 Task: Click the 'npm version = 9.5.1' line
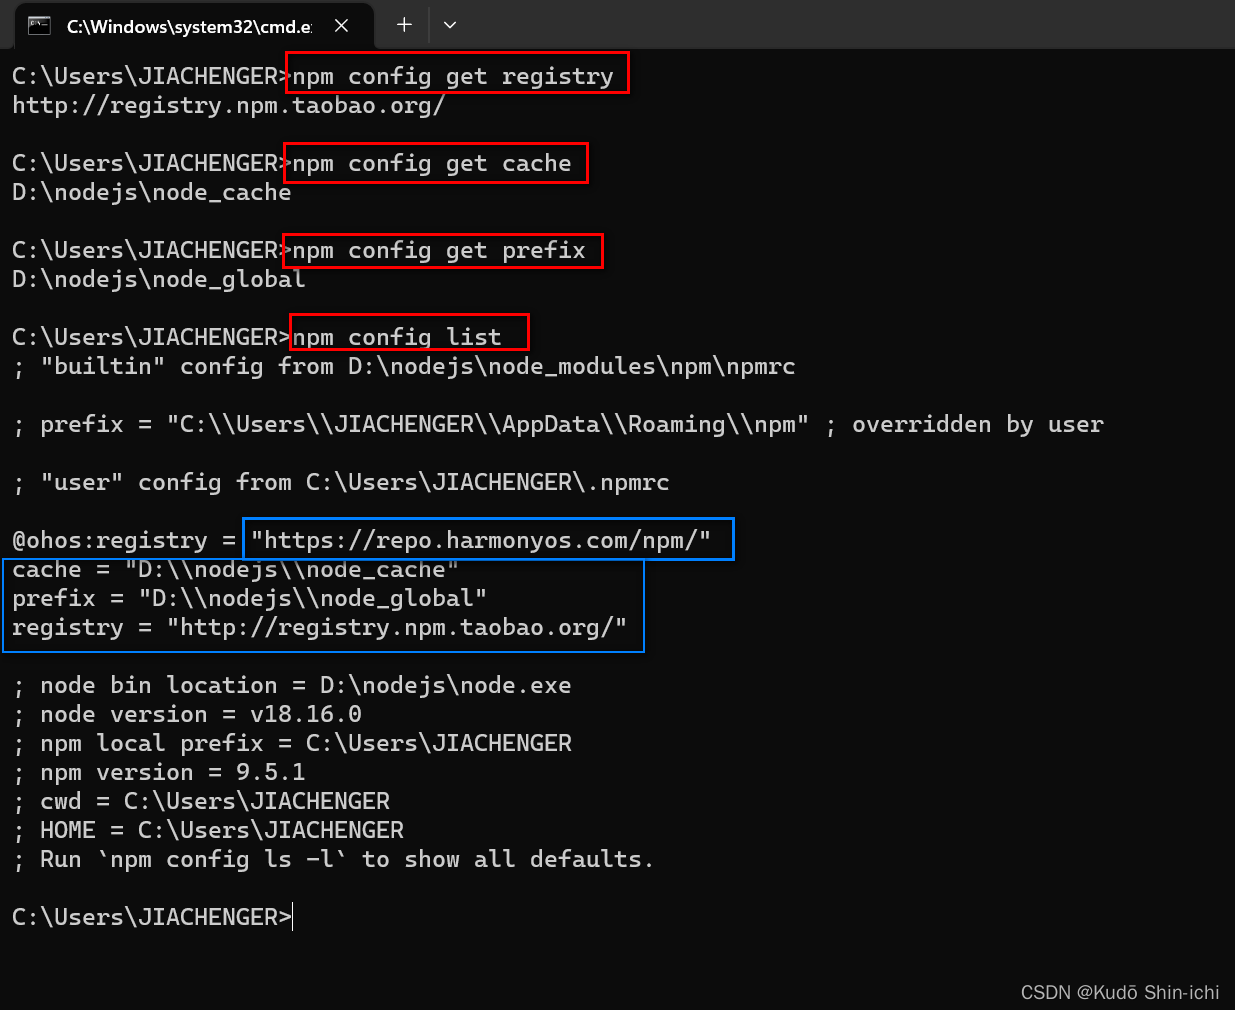(x=159, y=773)
